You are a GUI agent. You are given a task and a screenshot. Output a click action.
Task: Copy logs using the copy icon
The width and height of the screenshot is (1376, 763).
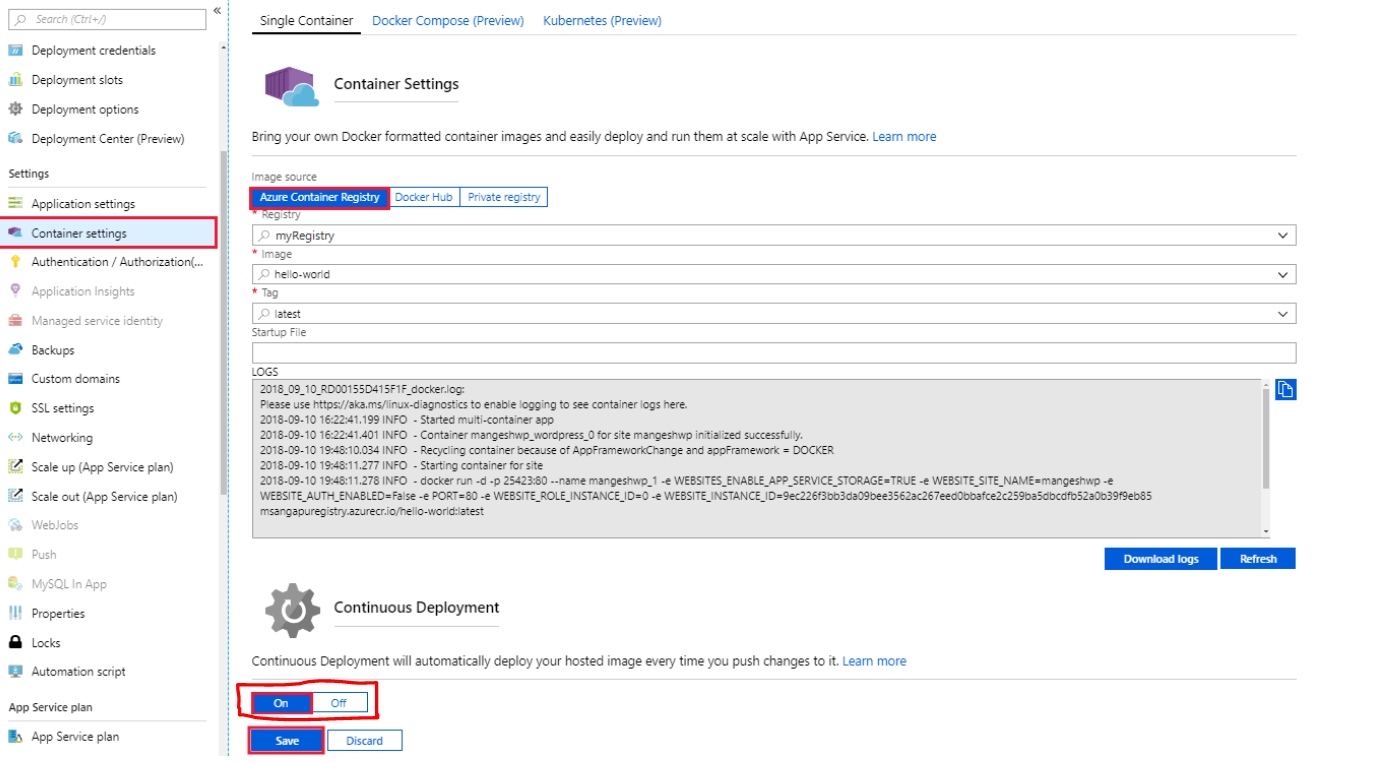1286,390
